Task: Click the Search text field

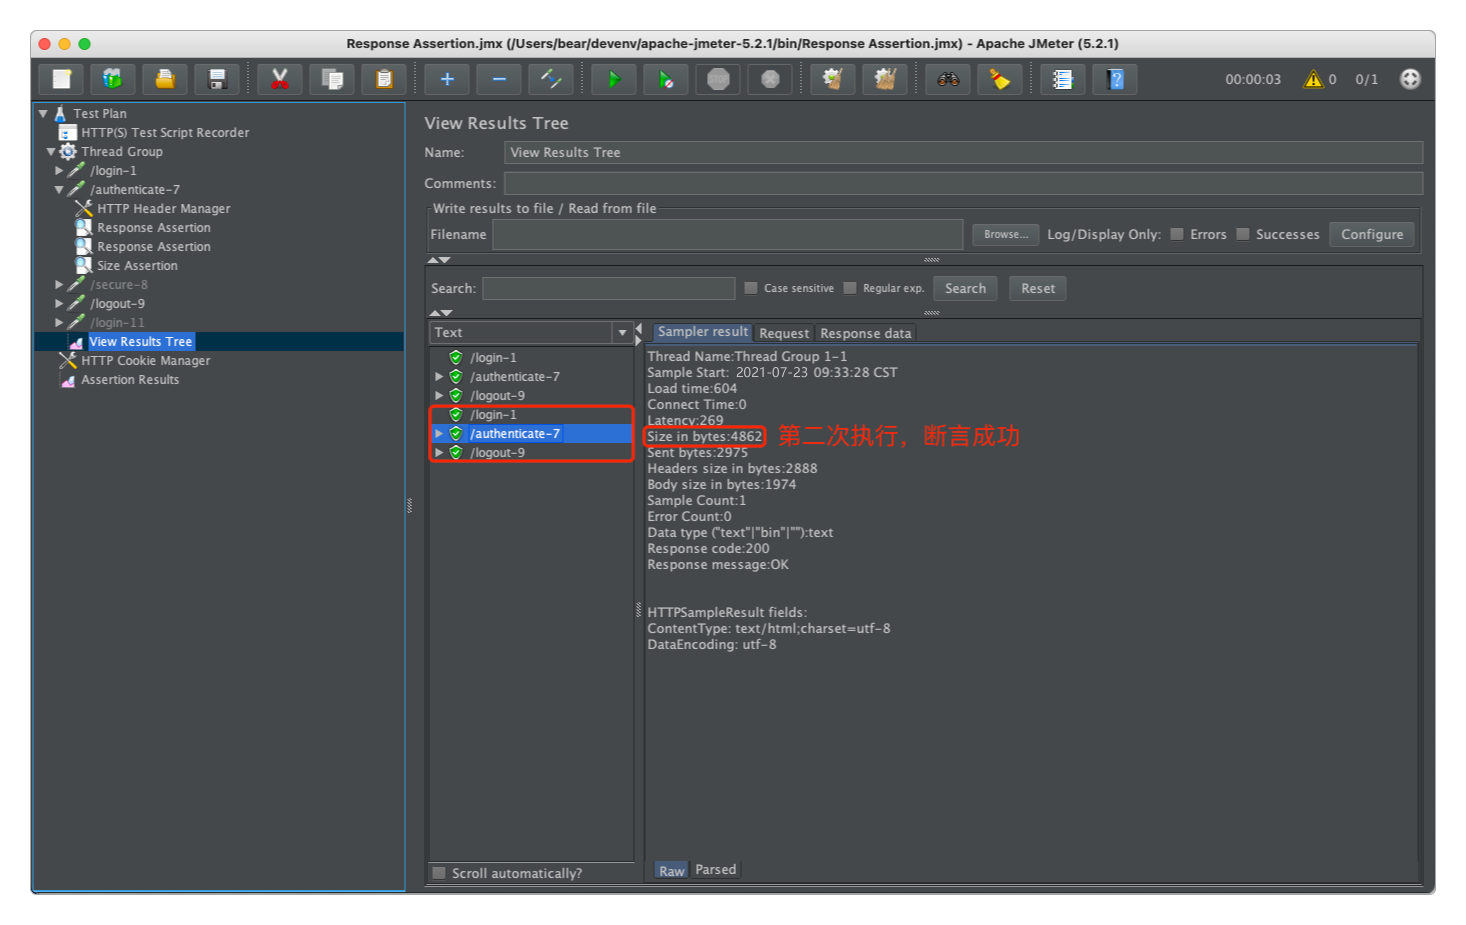Action: (609, 288)
